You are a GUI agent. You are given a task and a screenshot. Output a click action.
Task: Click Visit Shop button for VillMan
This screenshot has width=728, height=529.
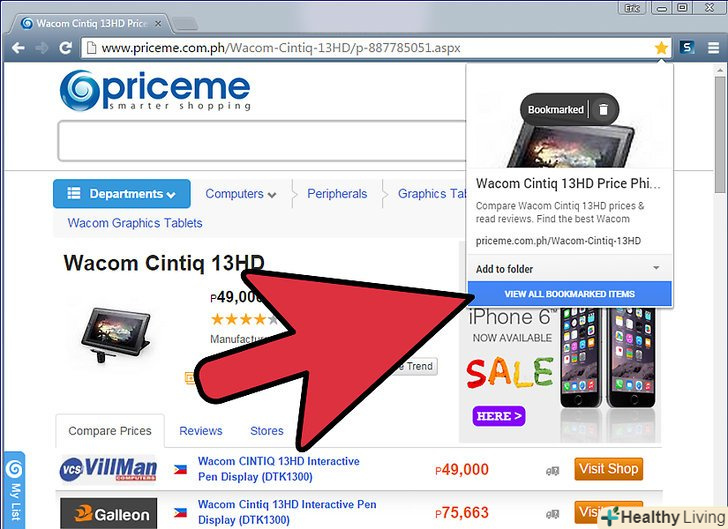[608, 469]
